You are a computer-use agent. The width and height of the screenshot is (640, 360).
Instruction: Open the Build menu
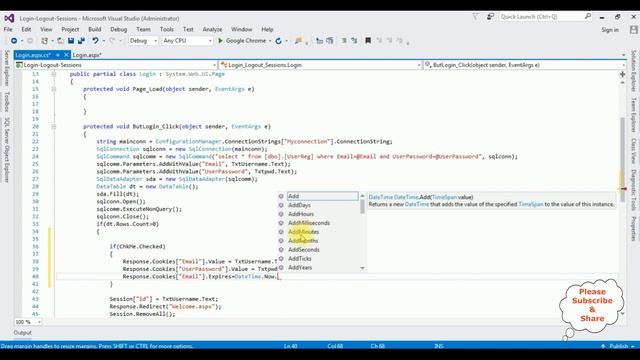pyautogui.click(x=94, y=29)
